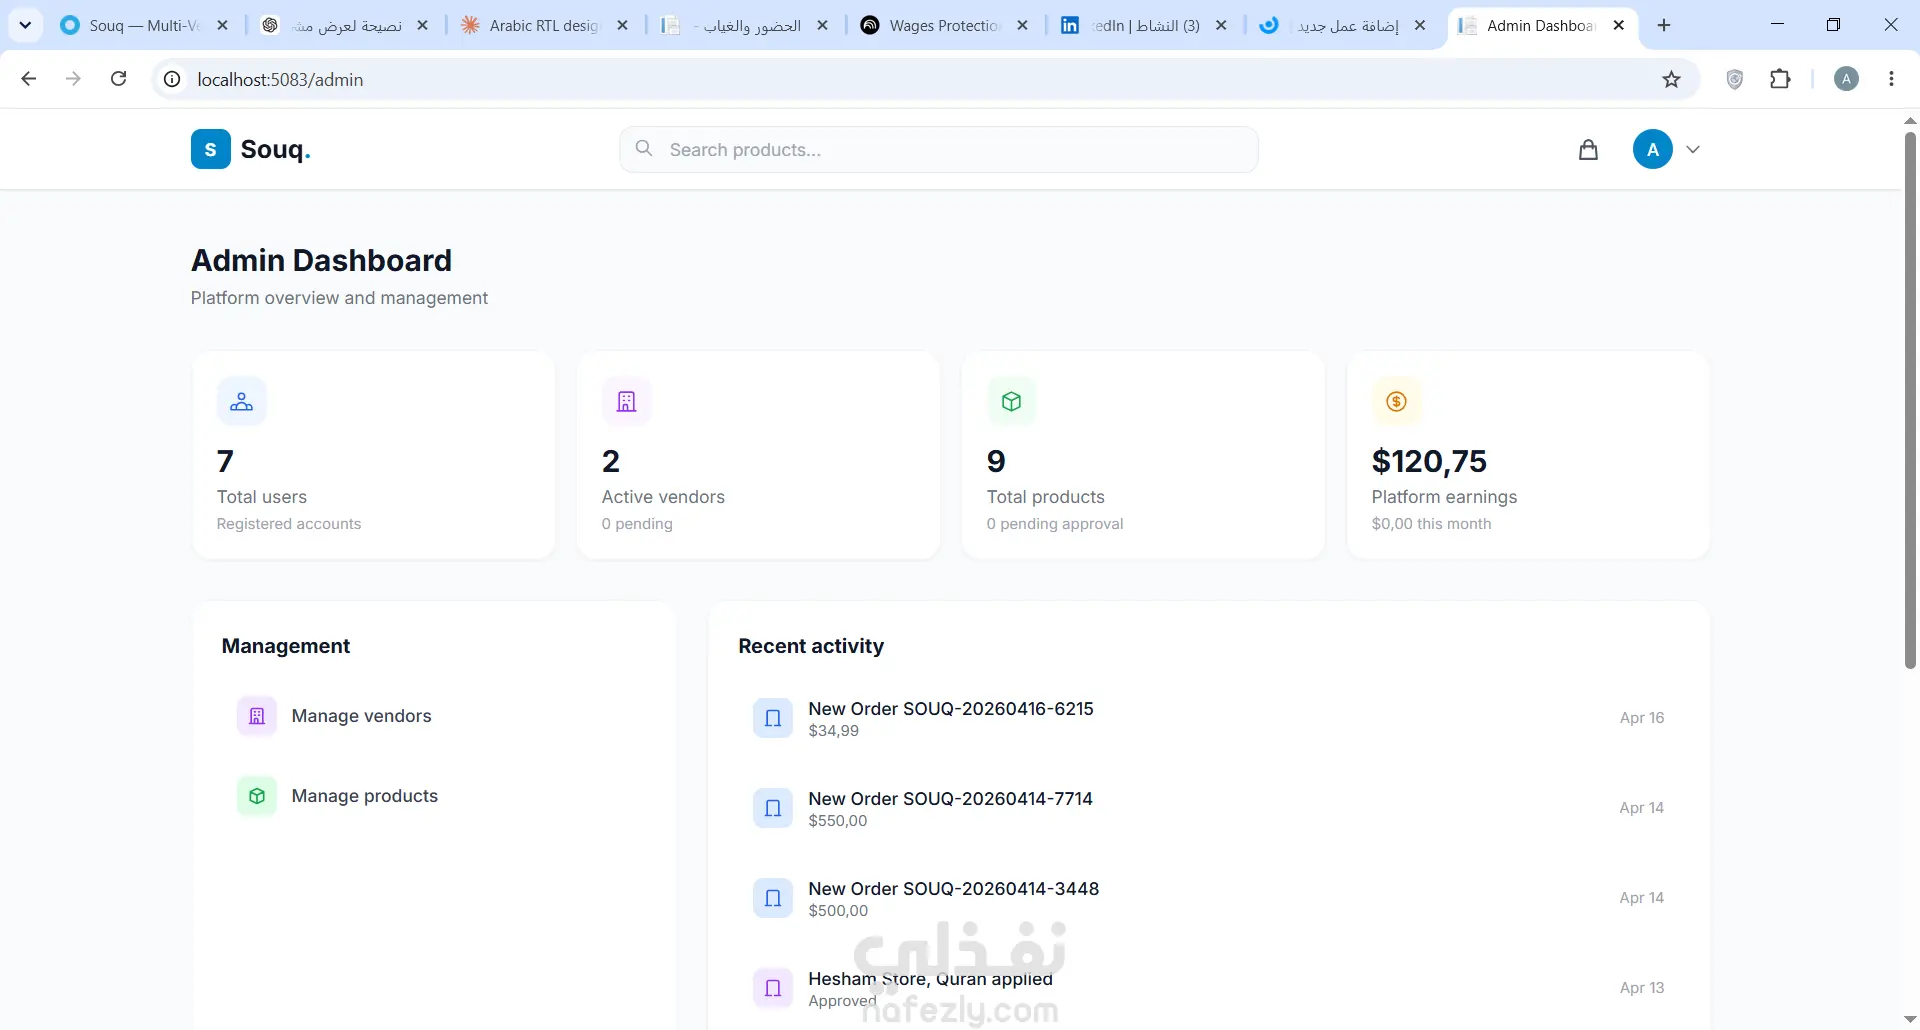Image resolution: width=1920 pixels, height=1030 pixels.
Task: Click 'Total products' label
Action: 1046,497
